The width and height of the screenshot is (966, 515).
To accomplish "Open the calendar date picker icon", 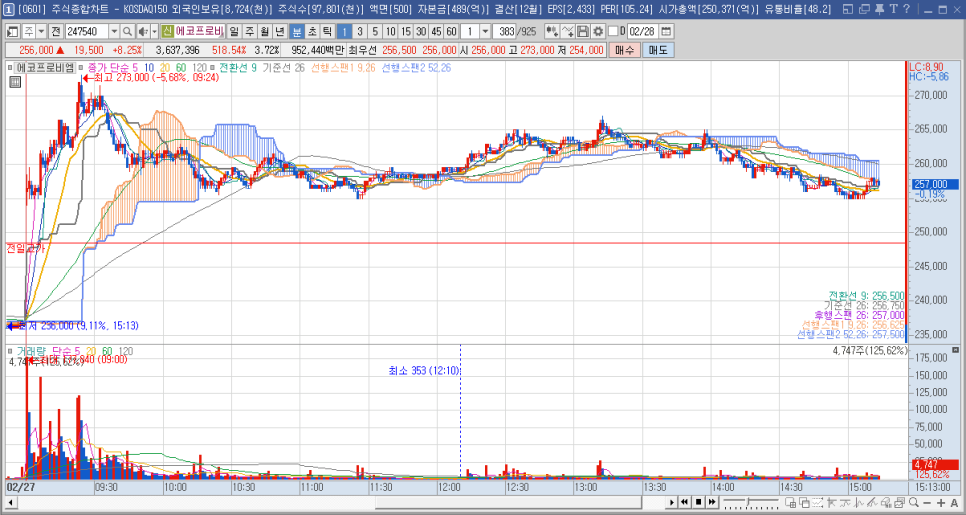I will click(x=666, y=31).
